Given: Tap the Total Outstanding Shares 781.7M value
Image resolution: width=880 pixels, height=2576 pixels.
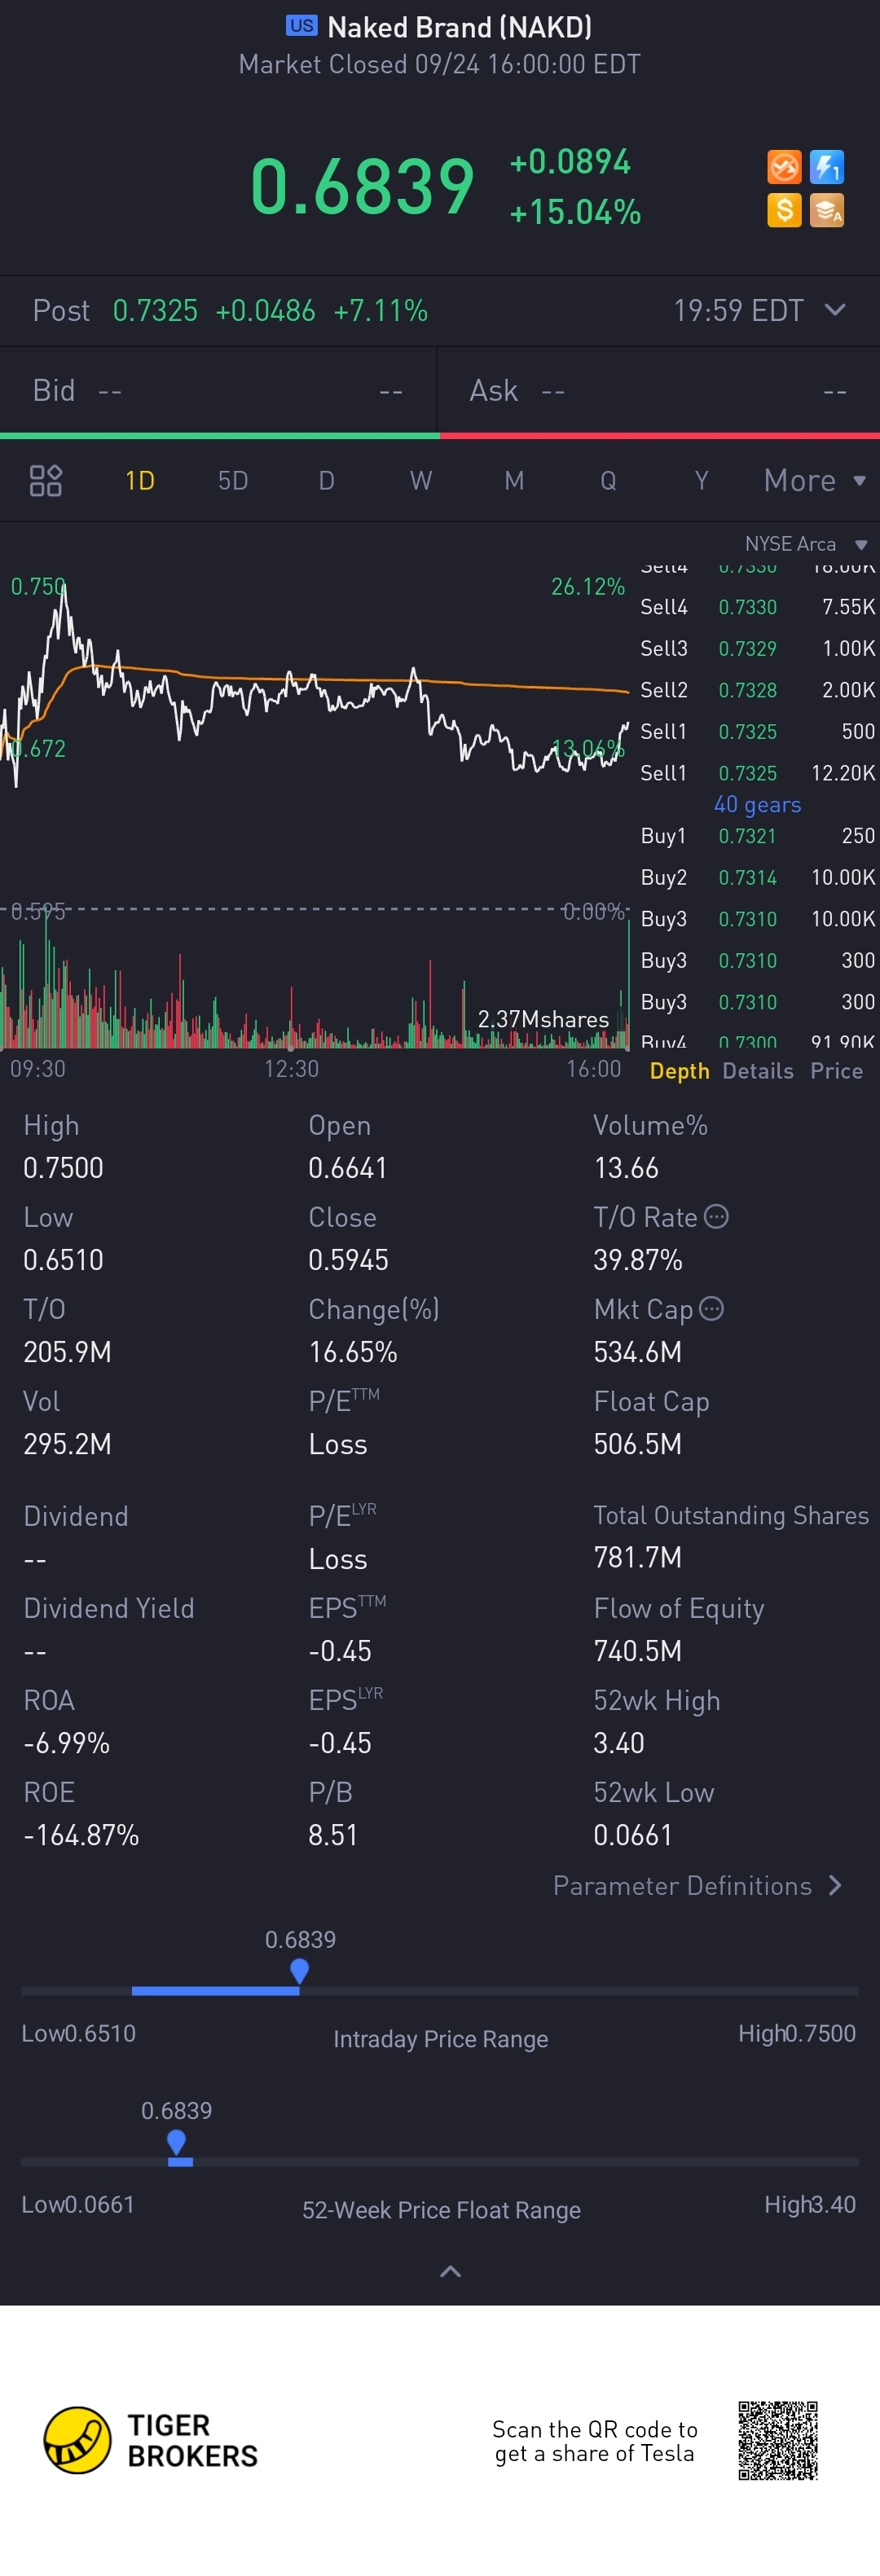Looking at the screenshot, I should [x=637, y=1557].
